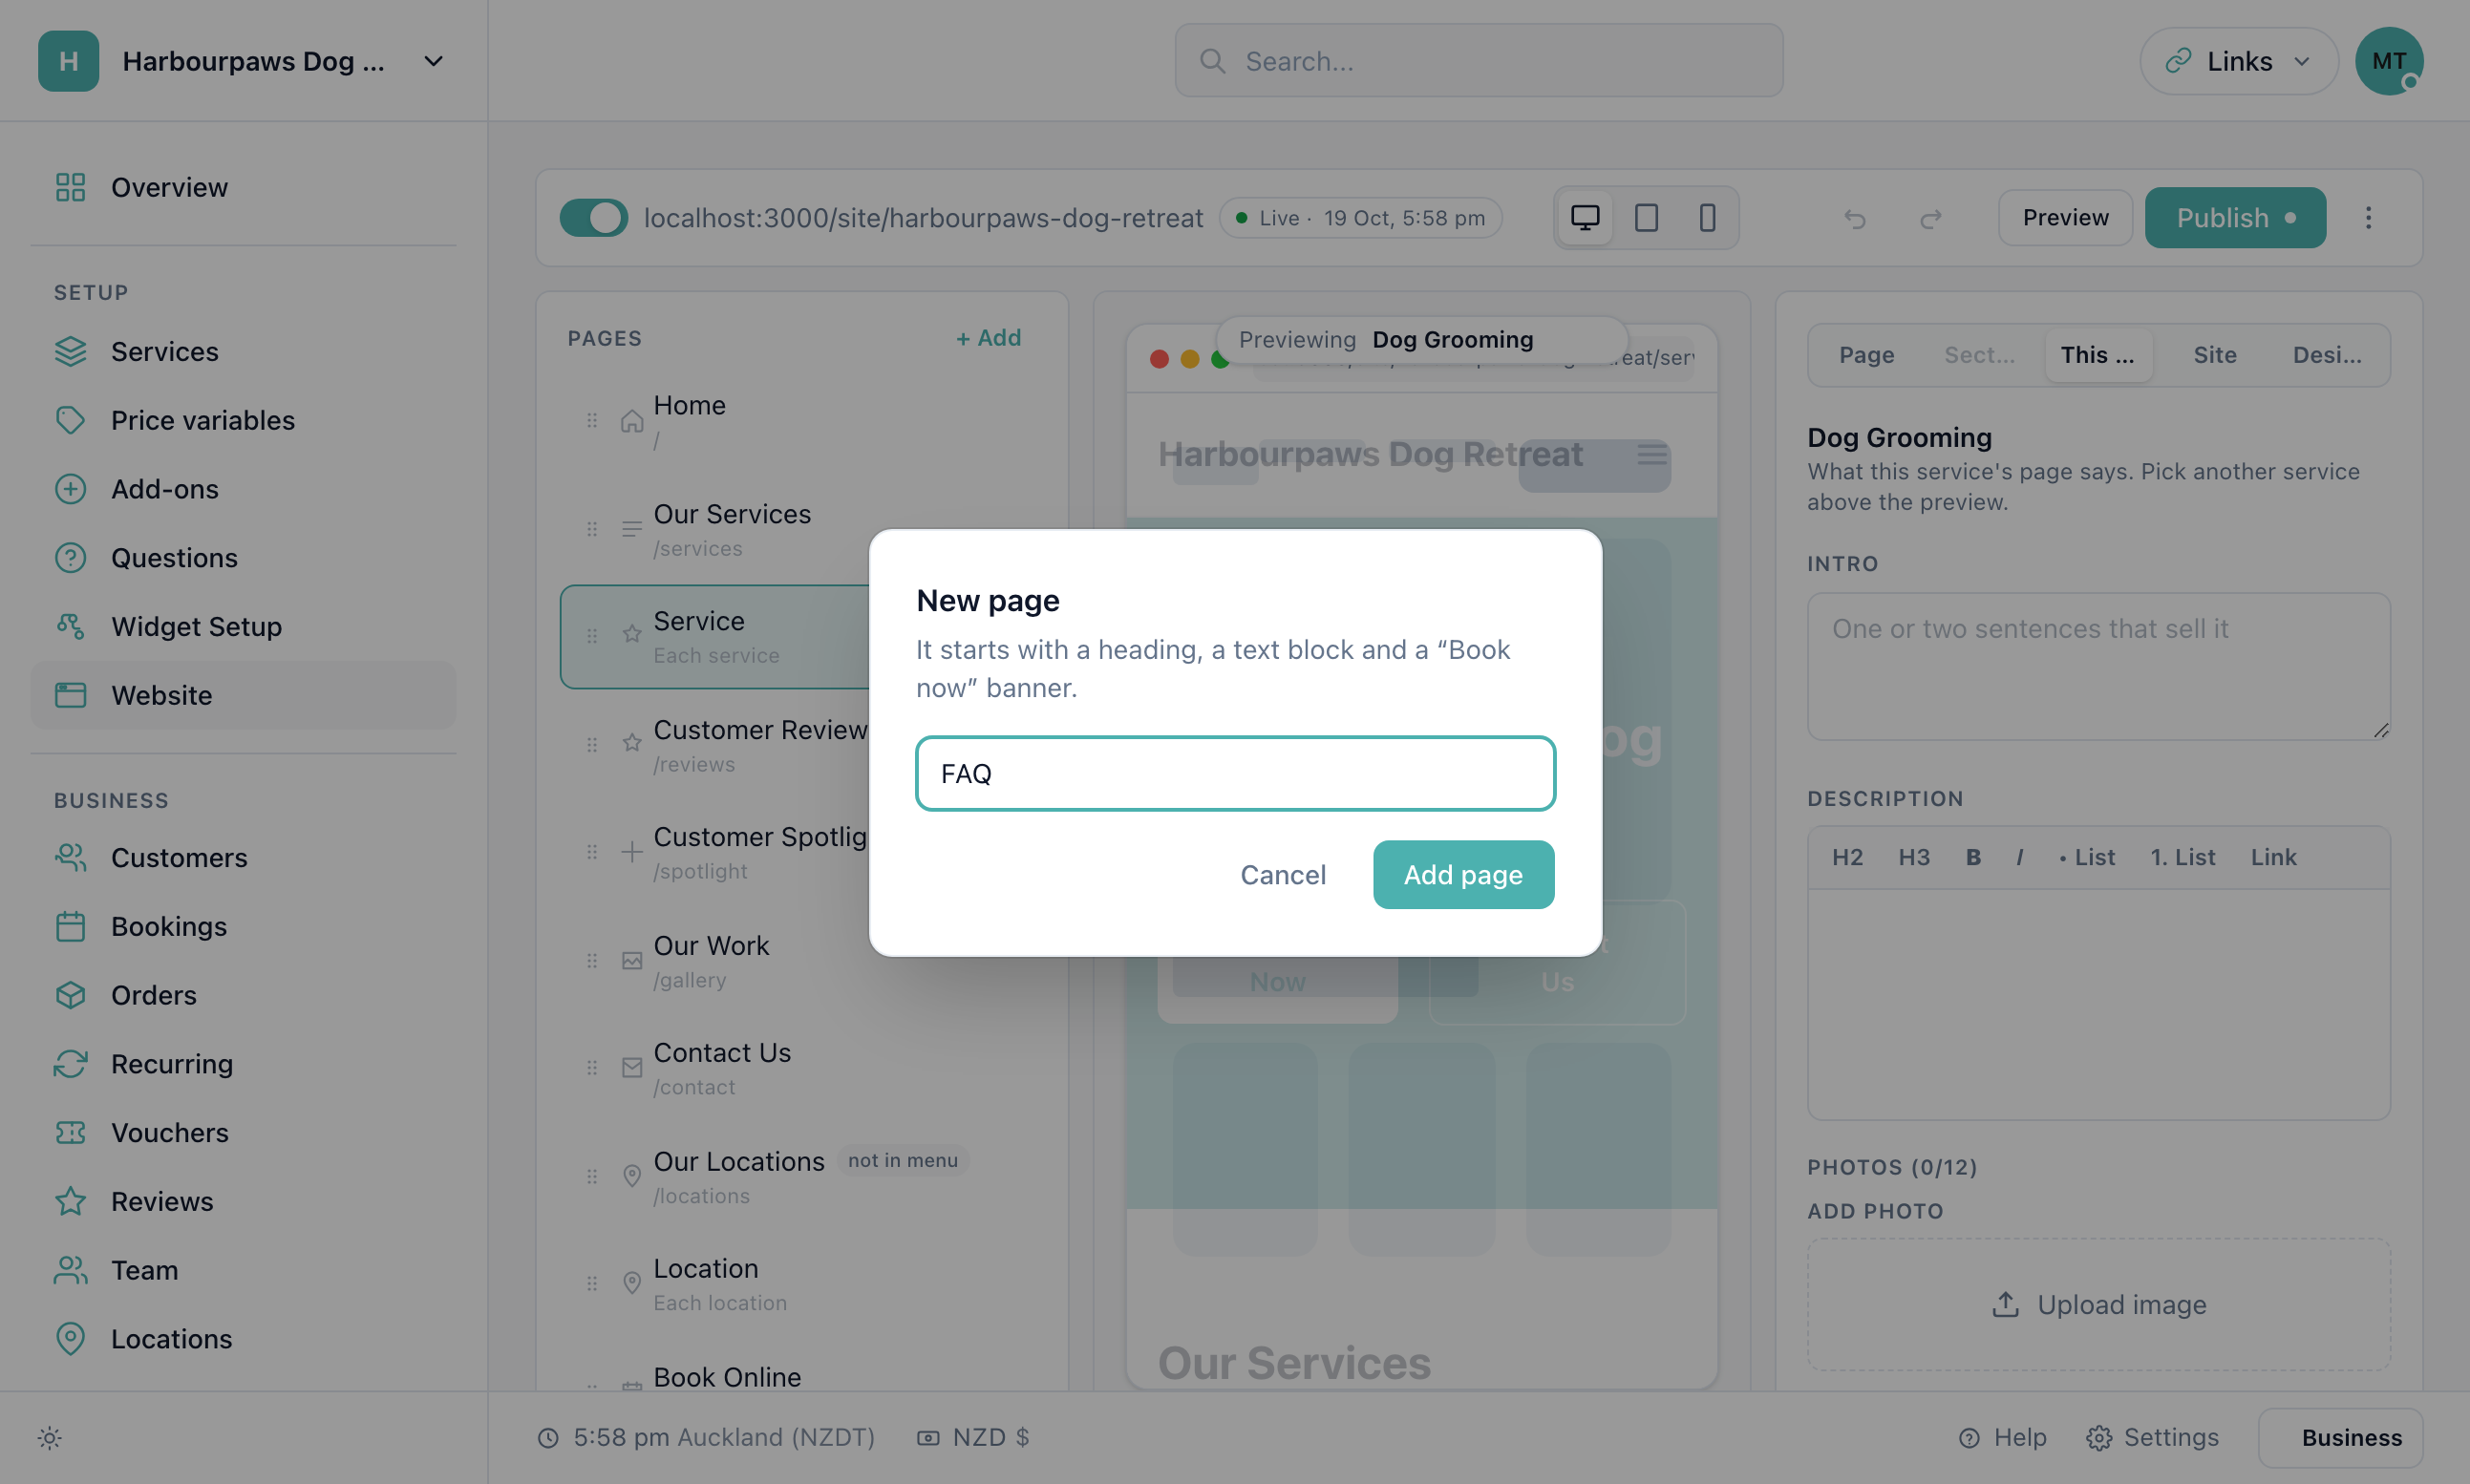Click the Preview button
Viewport: 2470px width, 1484px height.
point(2065,218)
